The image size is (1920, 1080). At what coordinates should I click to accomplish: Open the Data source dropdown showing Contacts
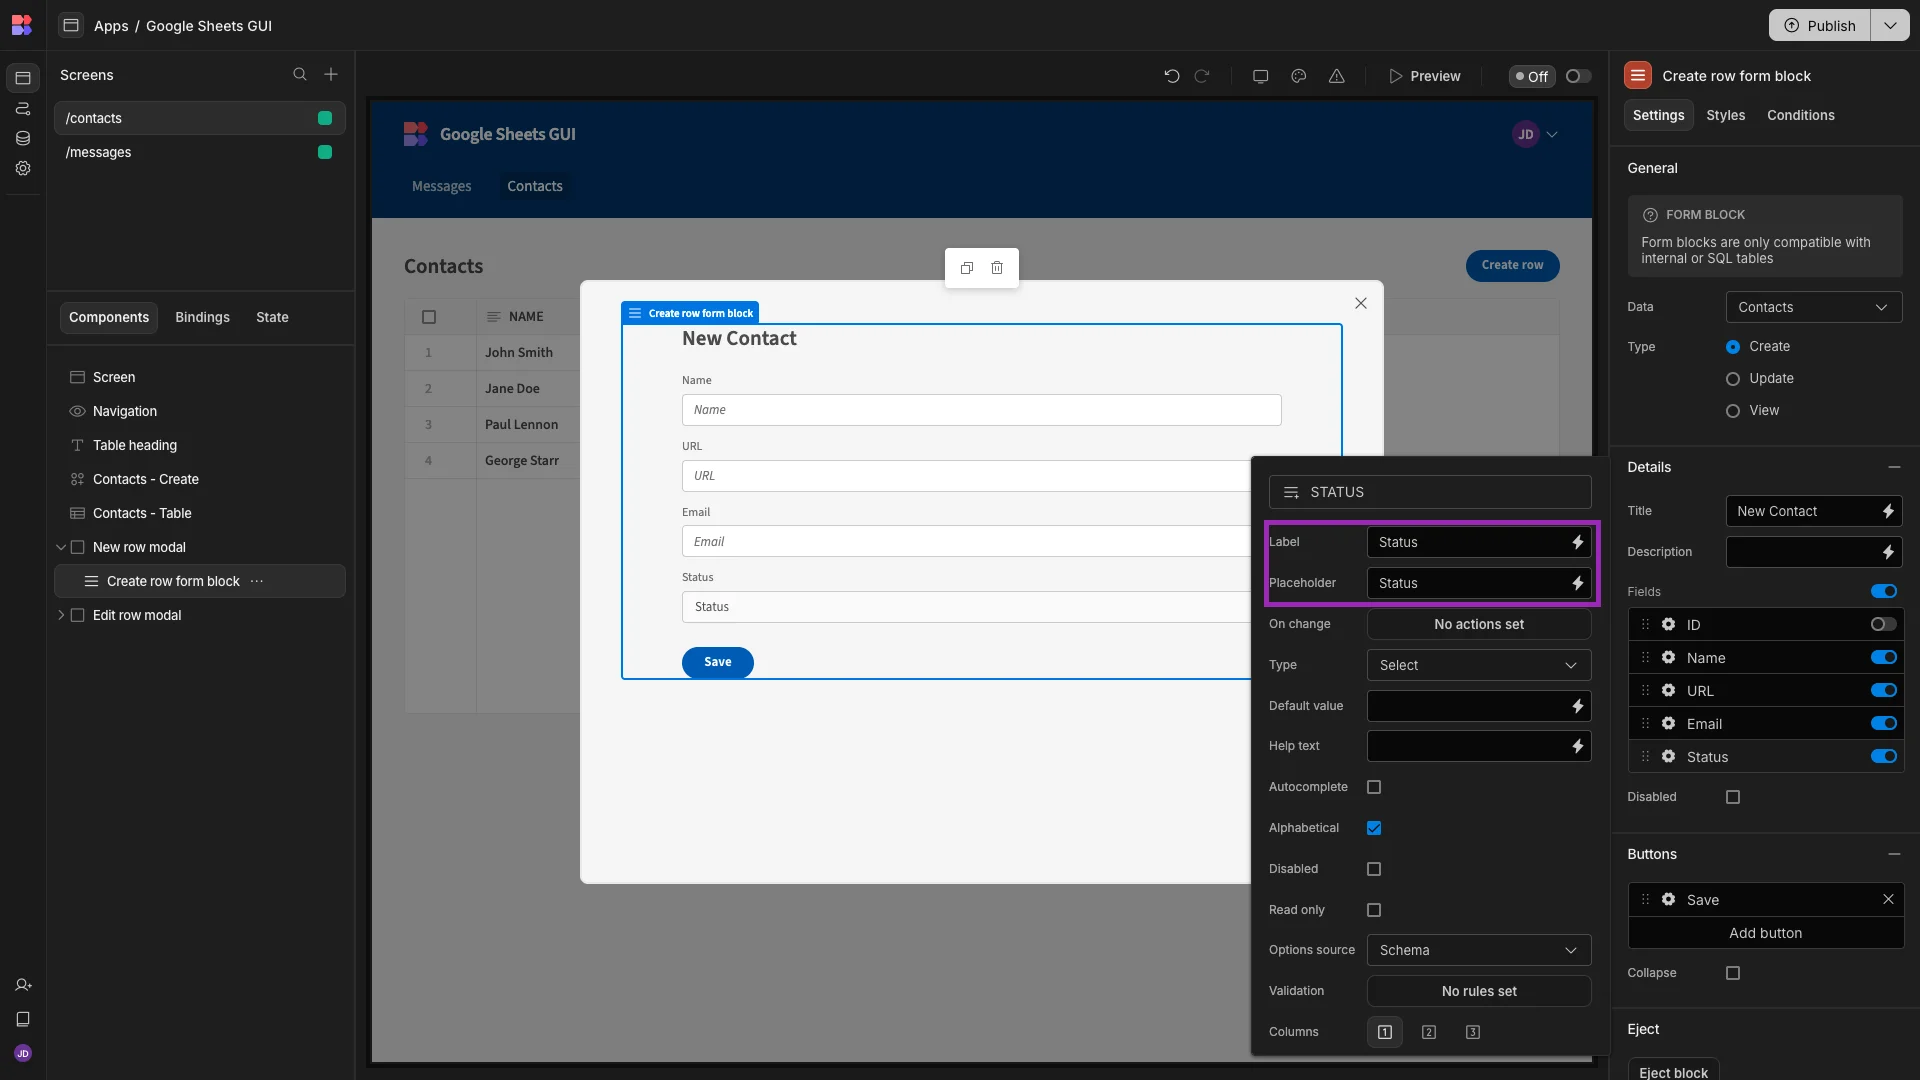click(x=1813, y=307)
